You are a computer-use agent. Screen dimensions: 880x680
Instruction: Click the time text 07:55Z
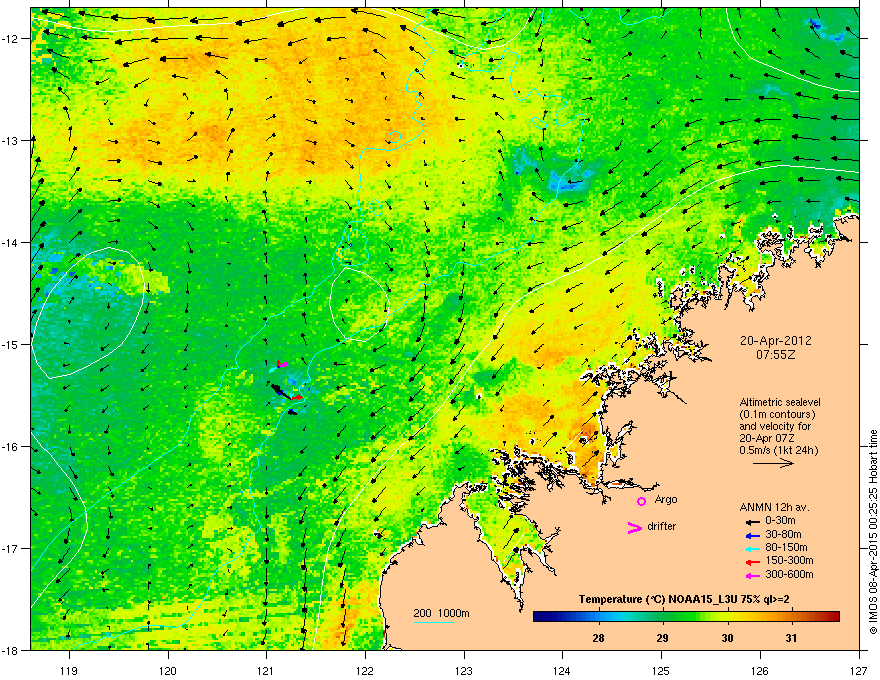click(775, 355)
